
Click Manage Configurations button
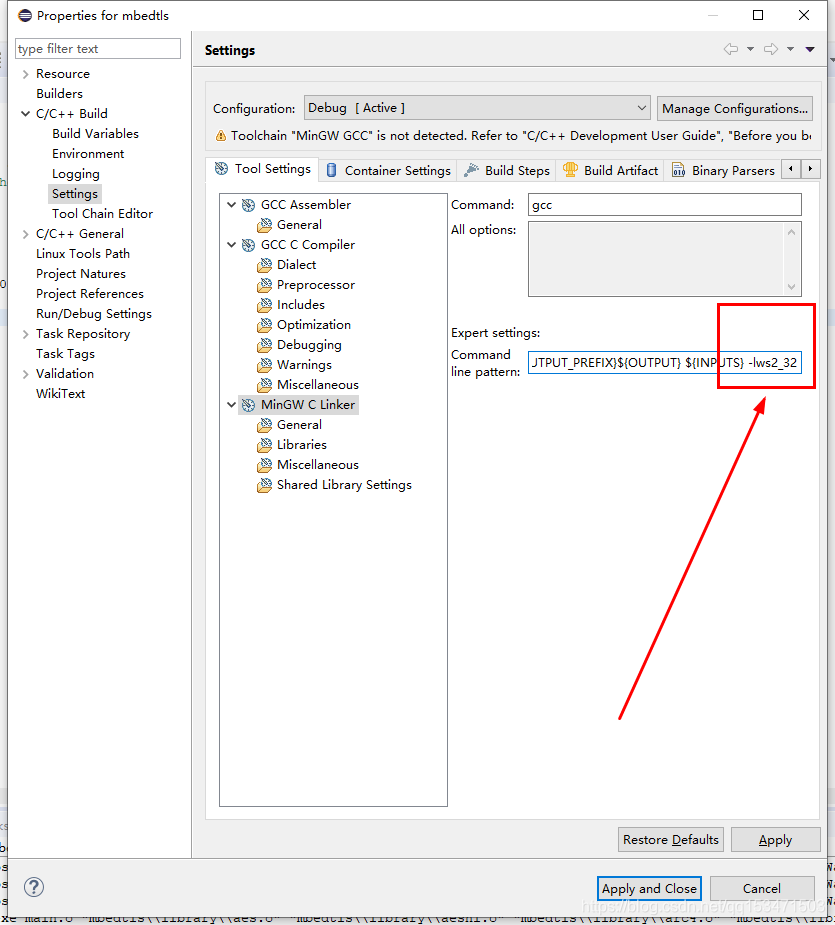735,109
